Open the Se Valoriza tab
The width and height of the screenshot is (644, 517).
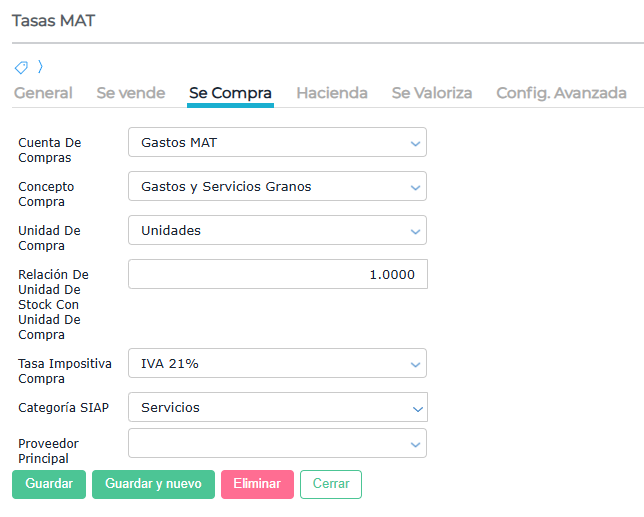(x=431, y=93)
